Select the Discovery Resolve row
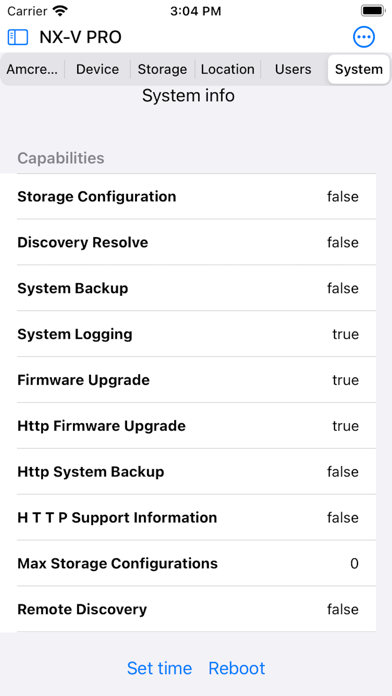The height and width of the screenshot is (696, 392). coord(196,242)
